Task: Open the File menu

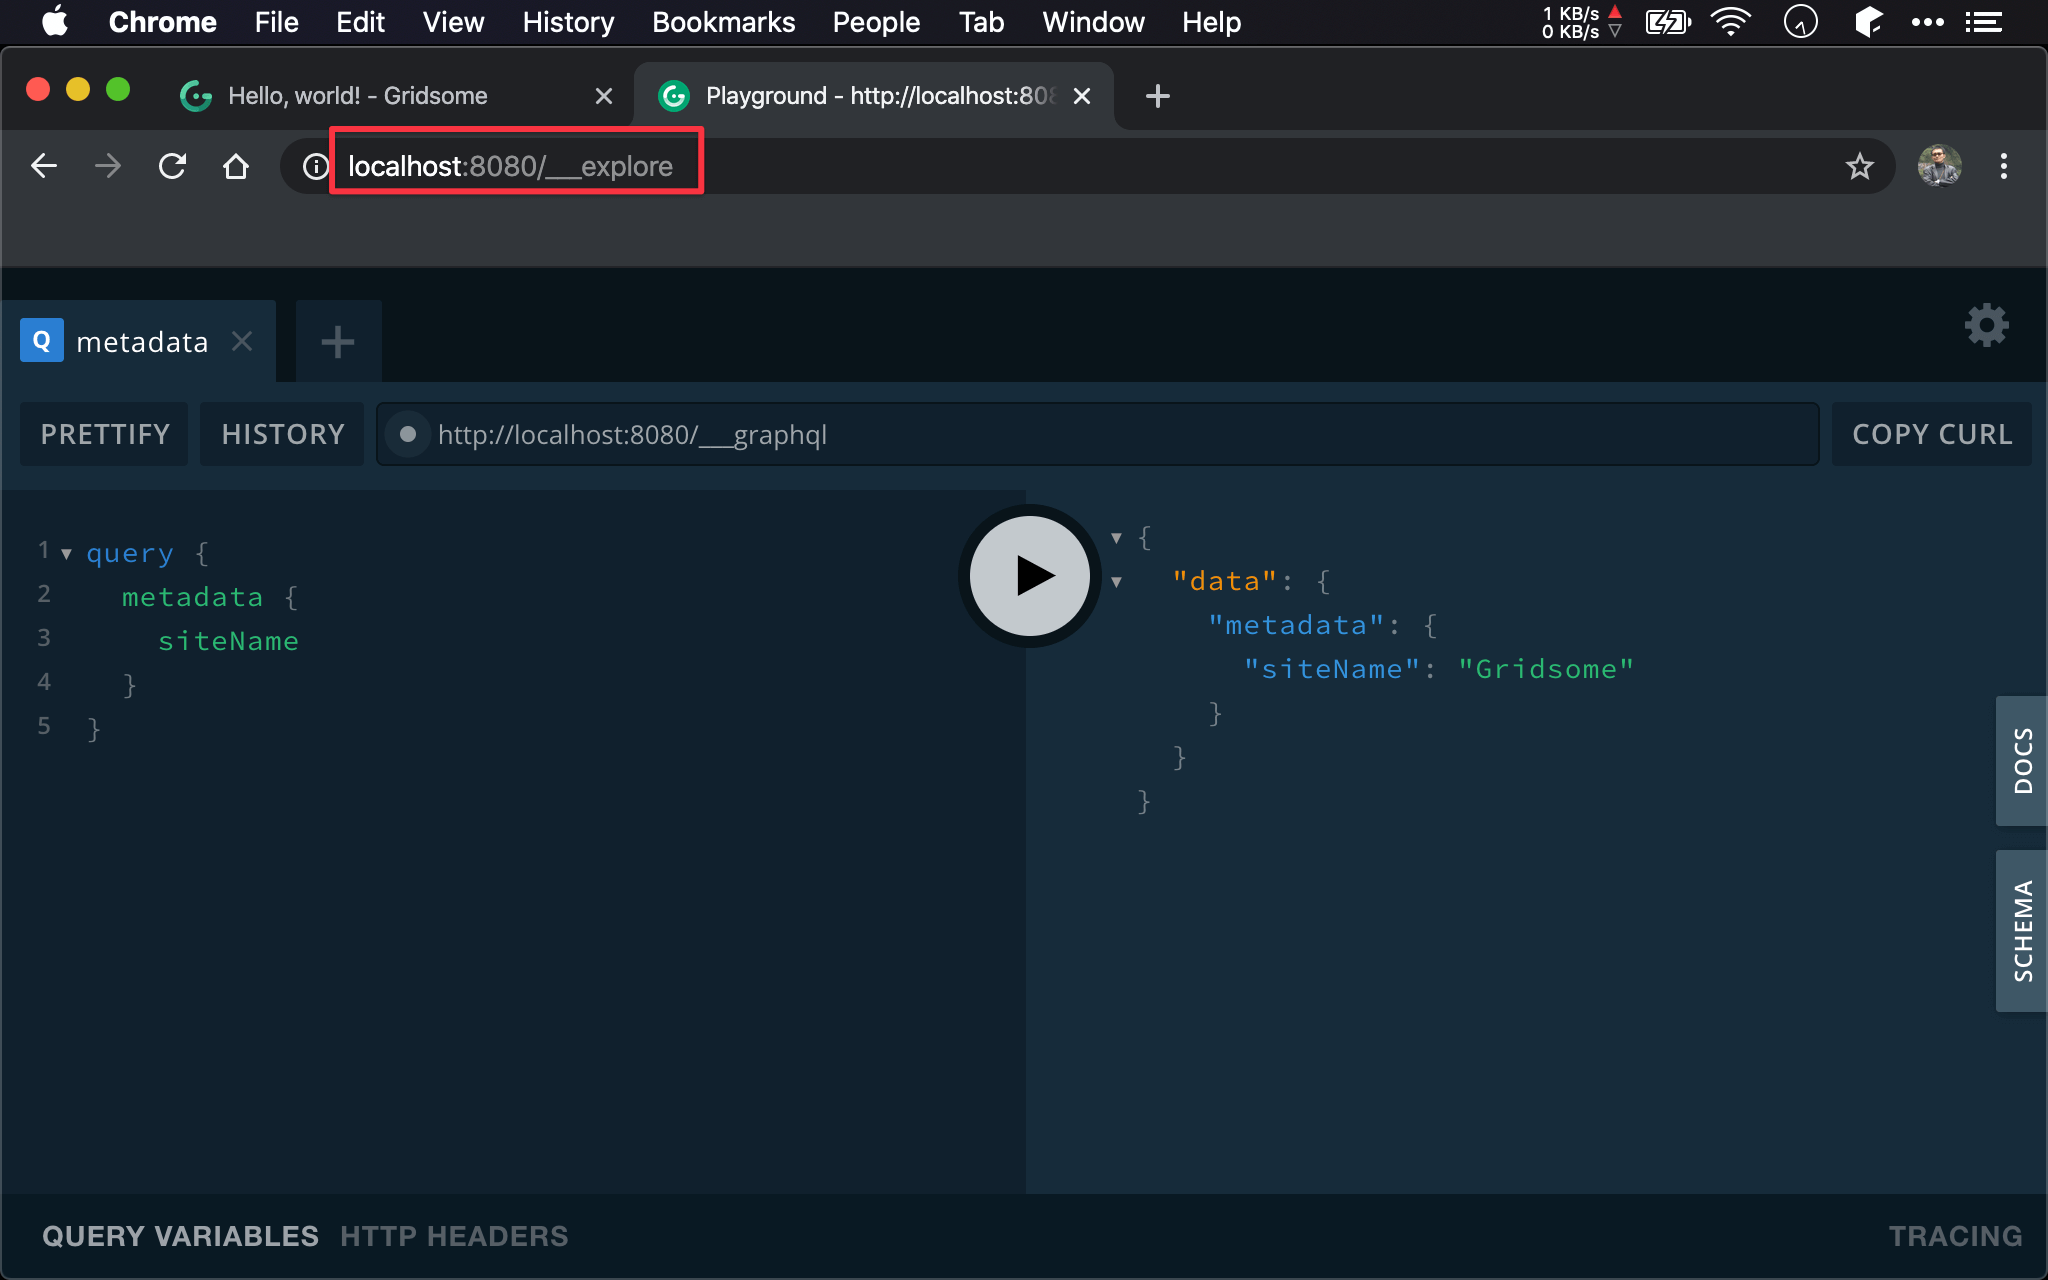Action: click(x=276, y=22)
